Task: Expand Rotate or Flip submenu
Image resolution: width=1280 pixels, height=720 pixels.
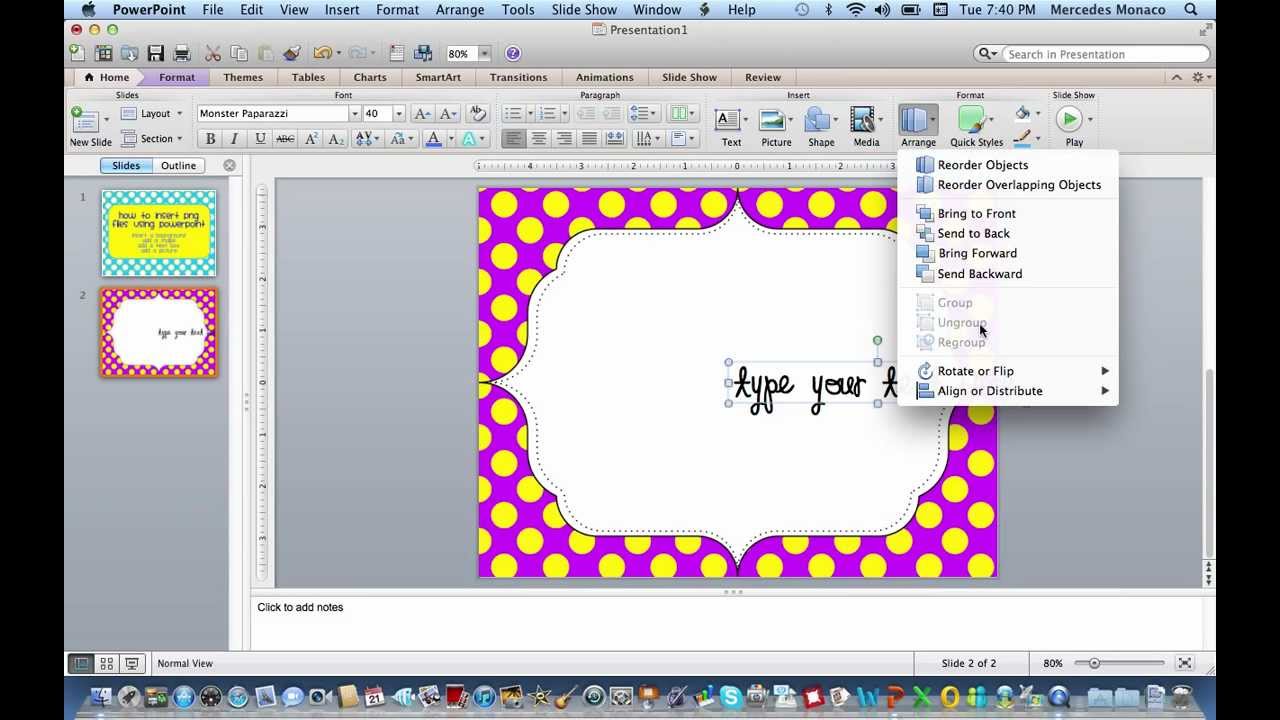Action: (1007, 371)
